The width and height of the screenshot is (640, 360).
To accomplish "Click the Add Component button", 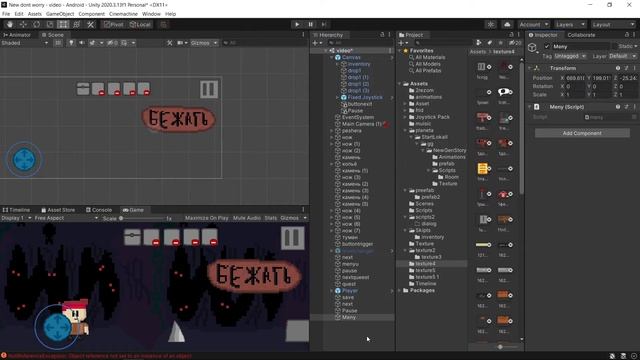I will (x=582, y=133).
